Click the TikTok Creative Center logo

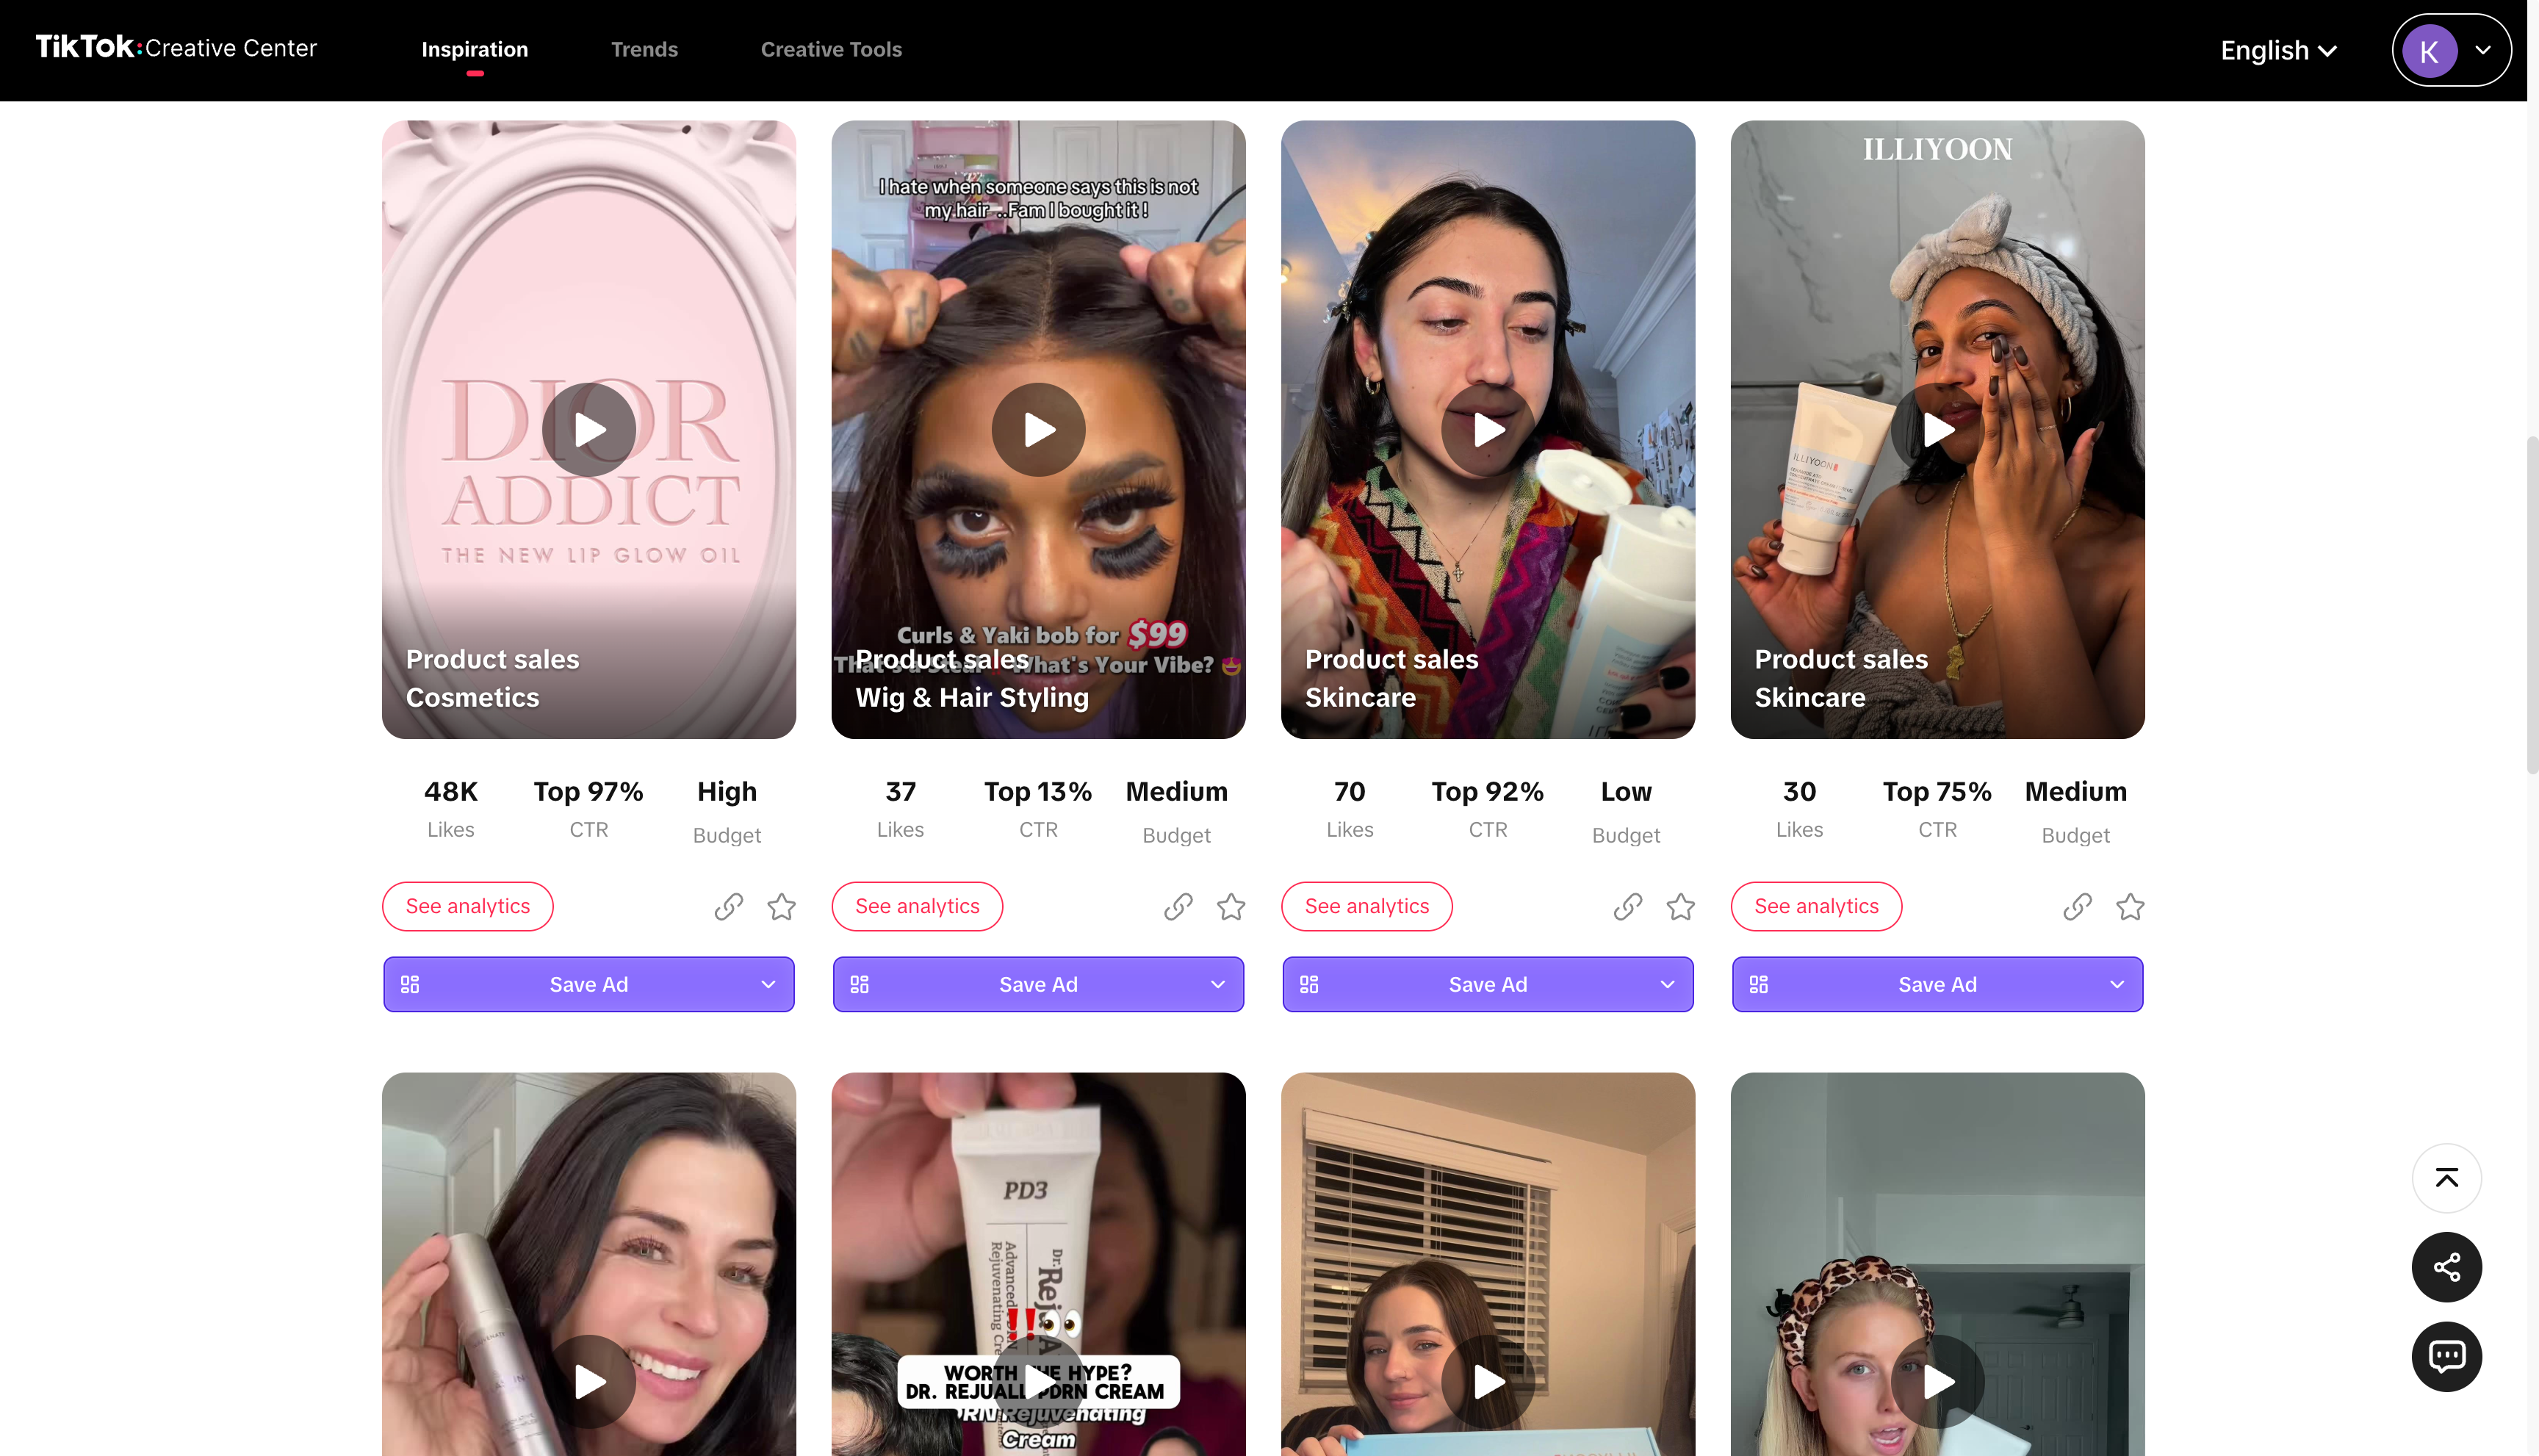point(176,47)
